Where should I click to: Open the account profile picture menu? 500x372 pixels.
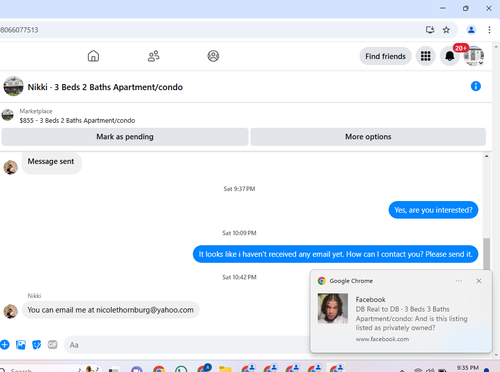click(x=474, y=56)
